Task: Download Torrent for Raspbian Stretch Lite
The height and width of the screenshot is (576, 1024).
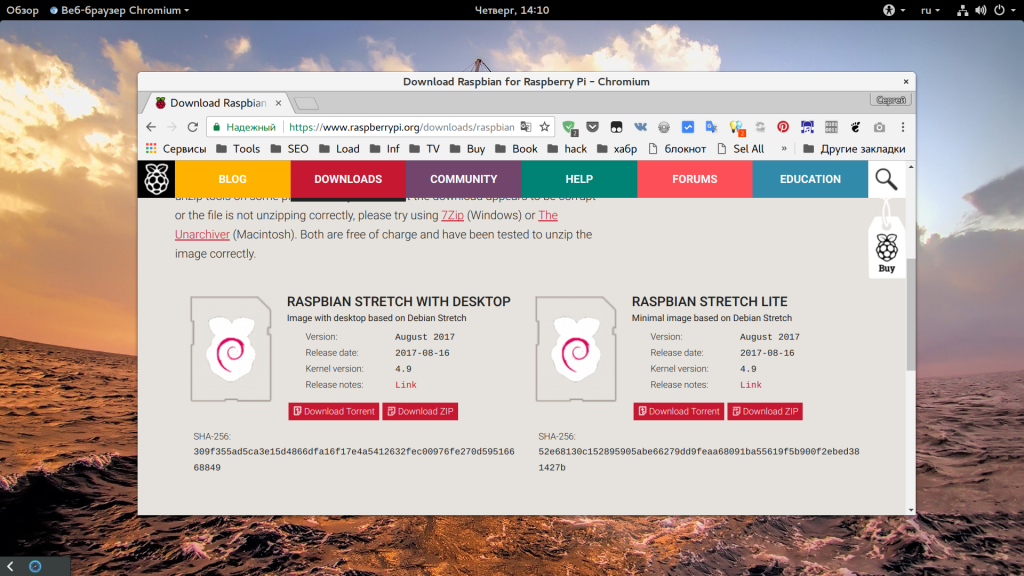Action: [679, 411]
